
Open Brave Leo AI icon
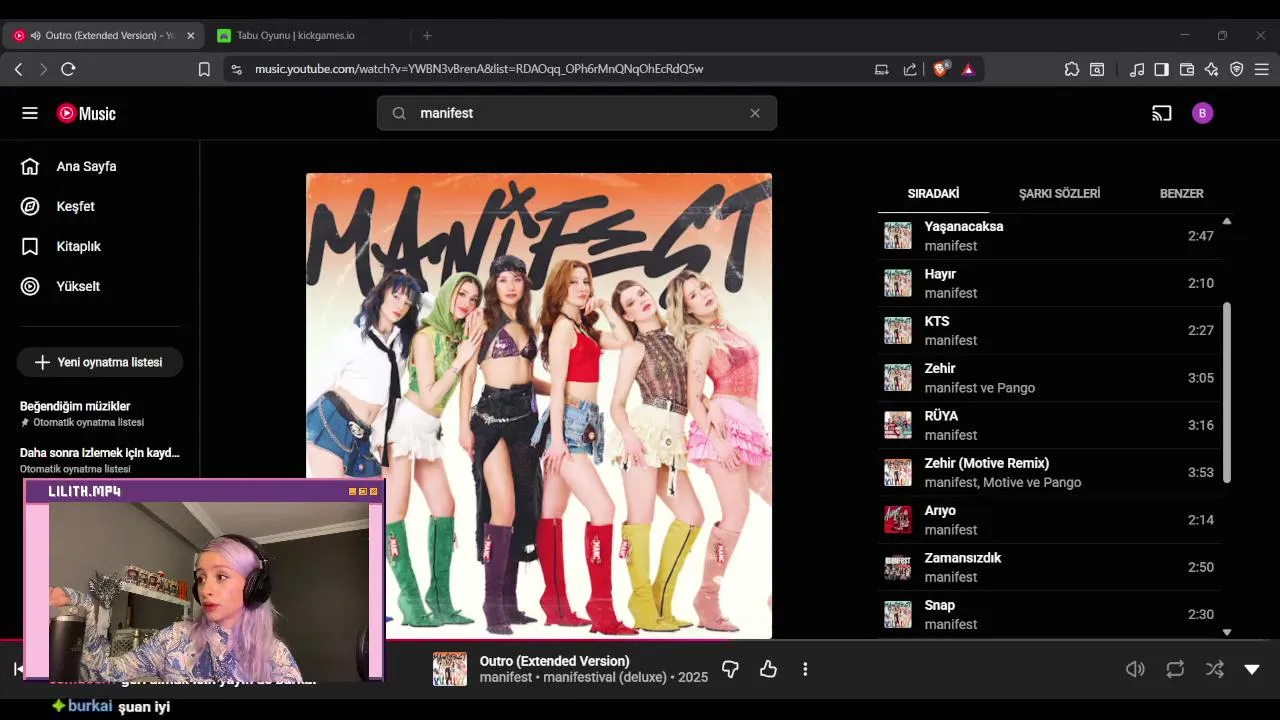pyautogui.click(x=1212, y=69)
